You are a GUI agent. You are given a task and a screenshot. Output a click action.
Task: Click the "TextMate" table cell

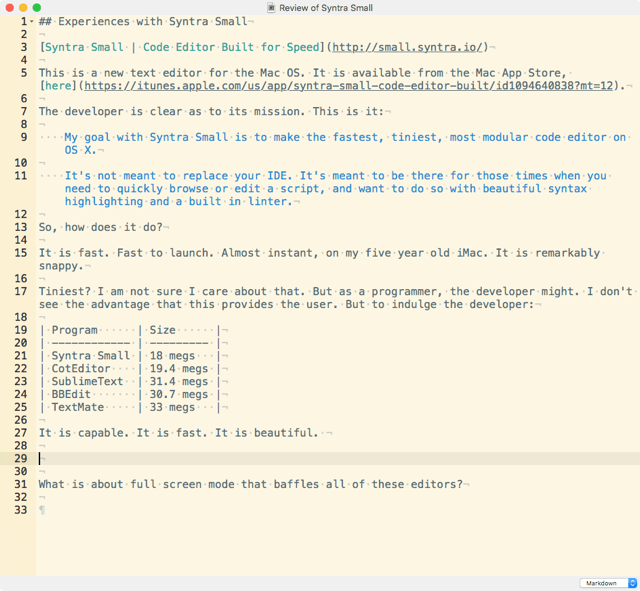pyautogui.click(x=78, y=407)
